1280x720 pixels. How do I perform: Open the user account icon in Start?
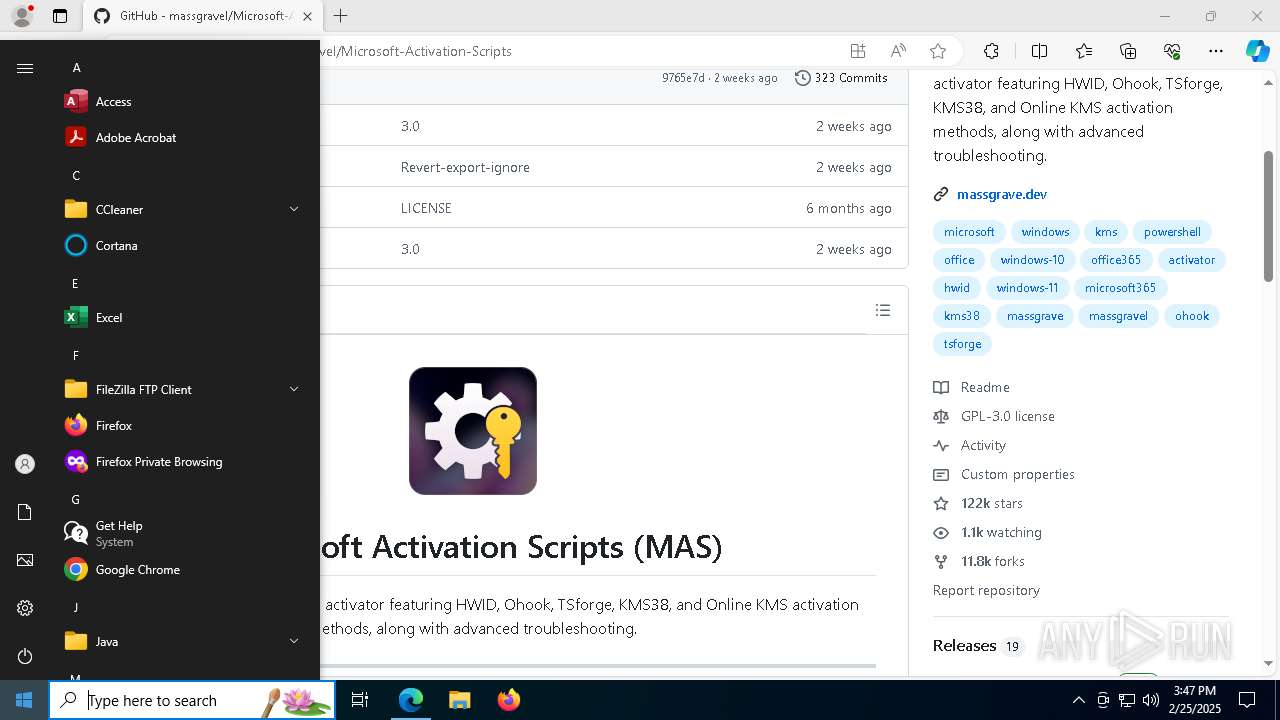(25, 464)
